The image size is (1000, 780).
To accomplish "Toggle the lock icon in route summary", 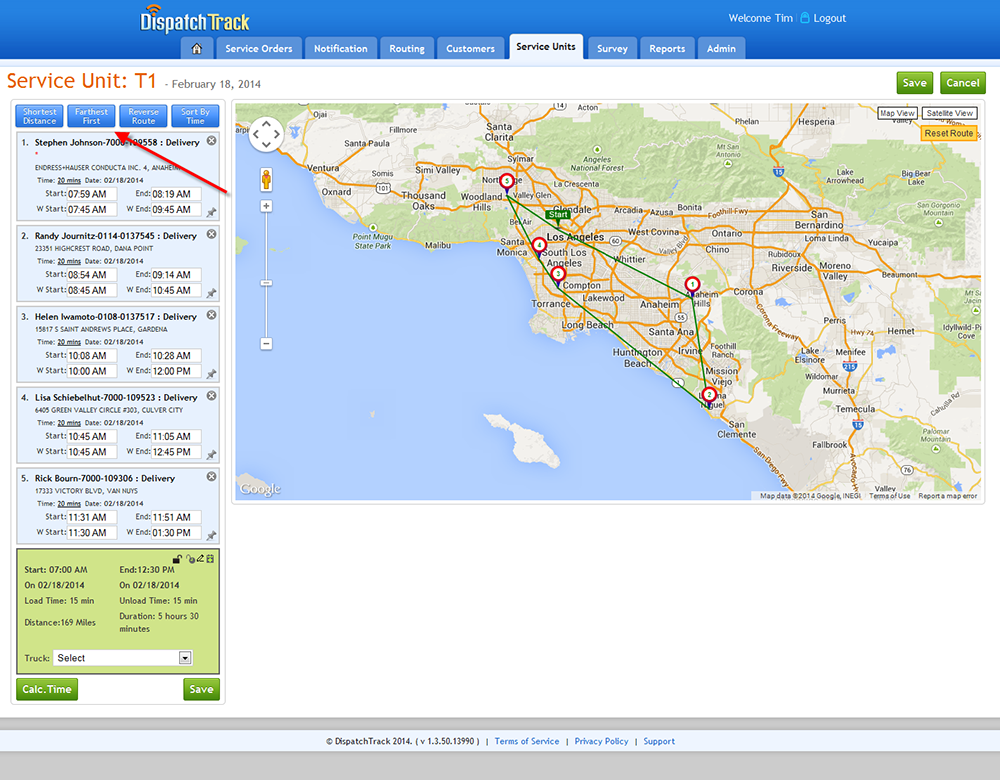I will [x=177, y=558].
